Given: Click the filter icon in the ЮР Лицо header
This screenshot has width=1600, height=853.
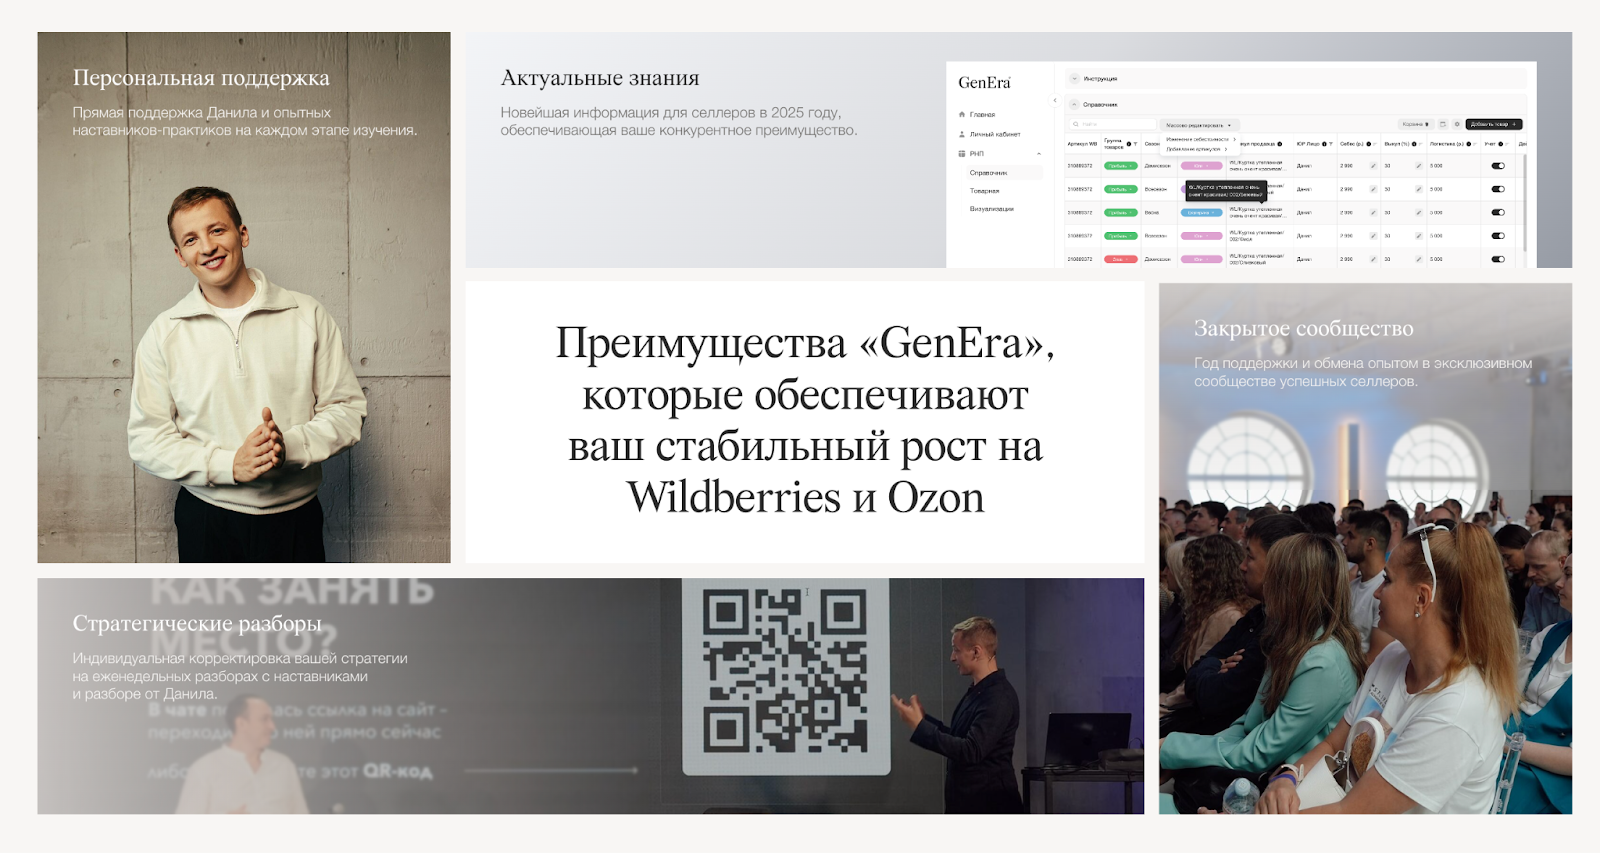Looking at the screenshot, I should click(x=1331, y=144).
